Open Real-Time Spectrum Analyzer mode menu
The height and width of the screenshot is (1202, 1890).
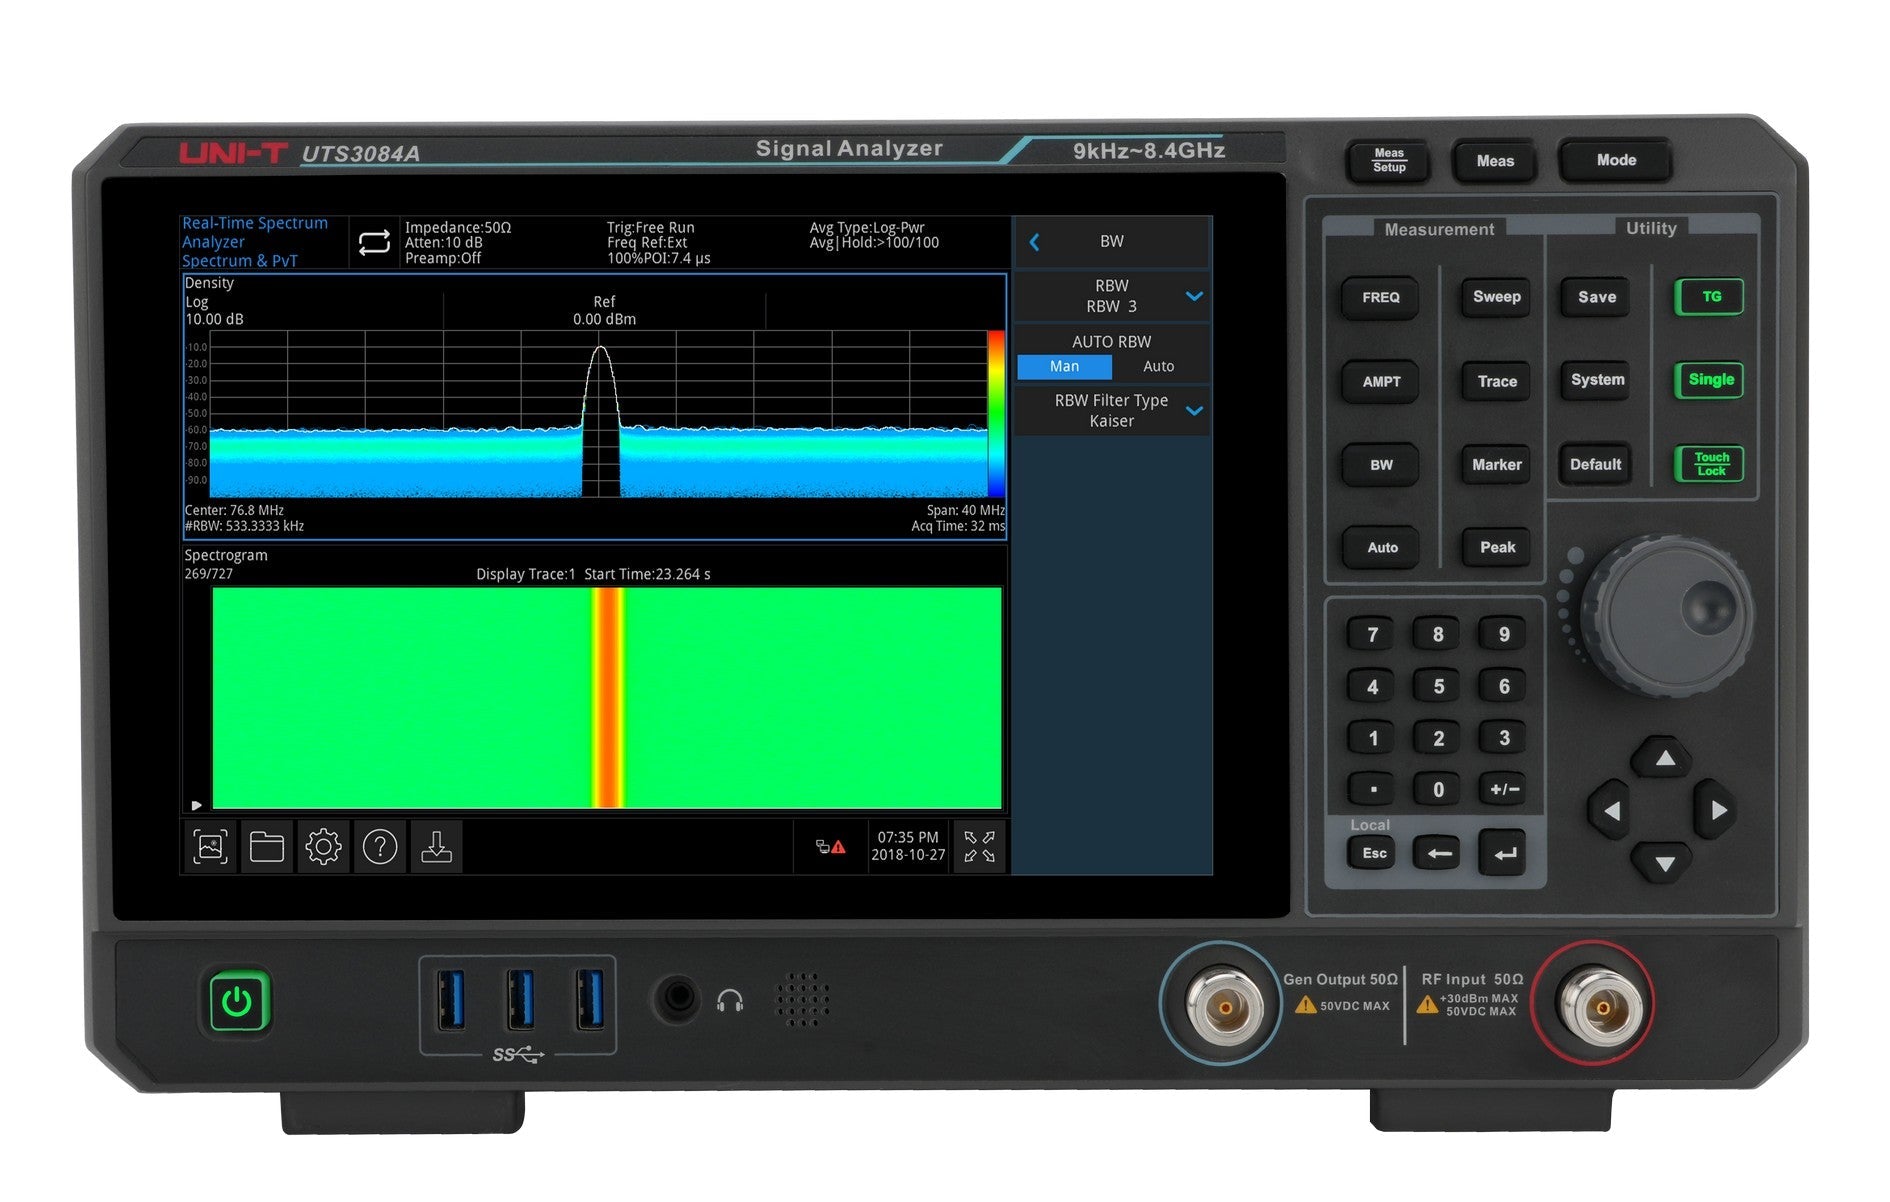(x=255, y=242)
